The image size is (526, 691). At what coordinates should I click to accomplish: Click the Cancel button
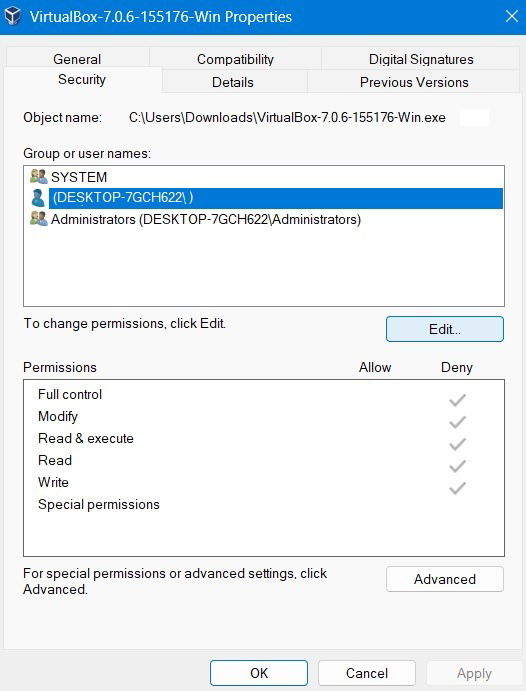click(x=367, y=673)
